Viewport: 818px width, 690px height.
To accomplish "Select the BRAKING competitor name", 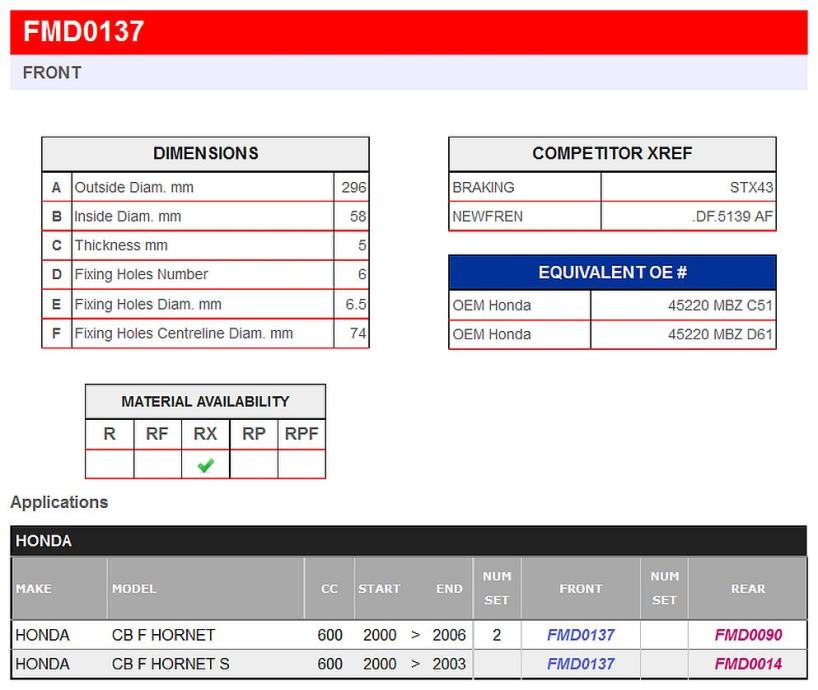I will point(484,187).
